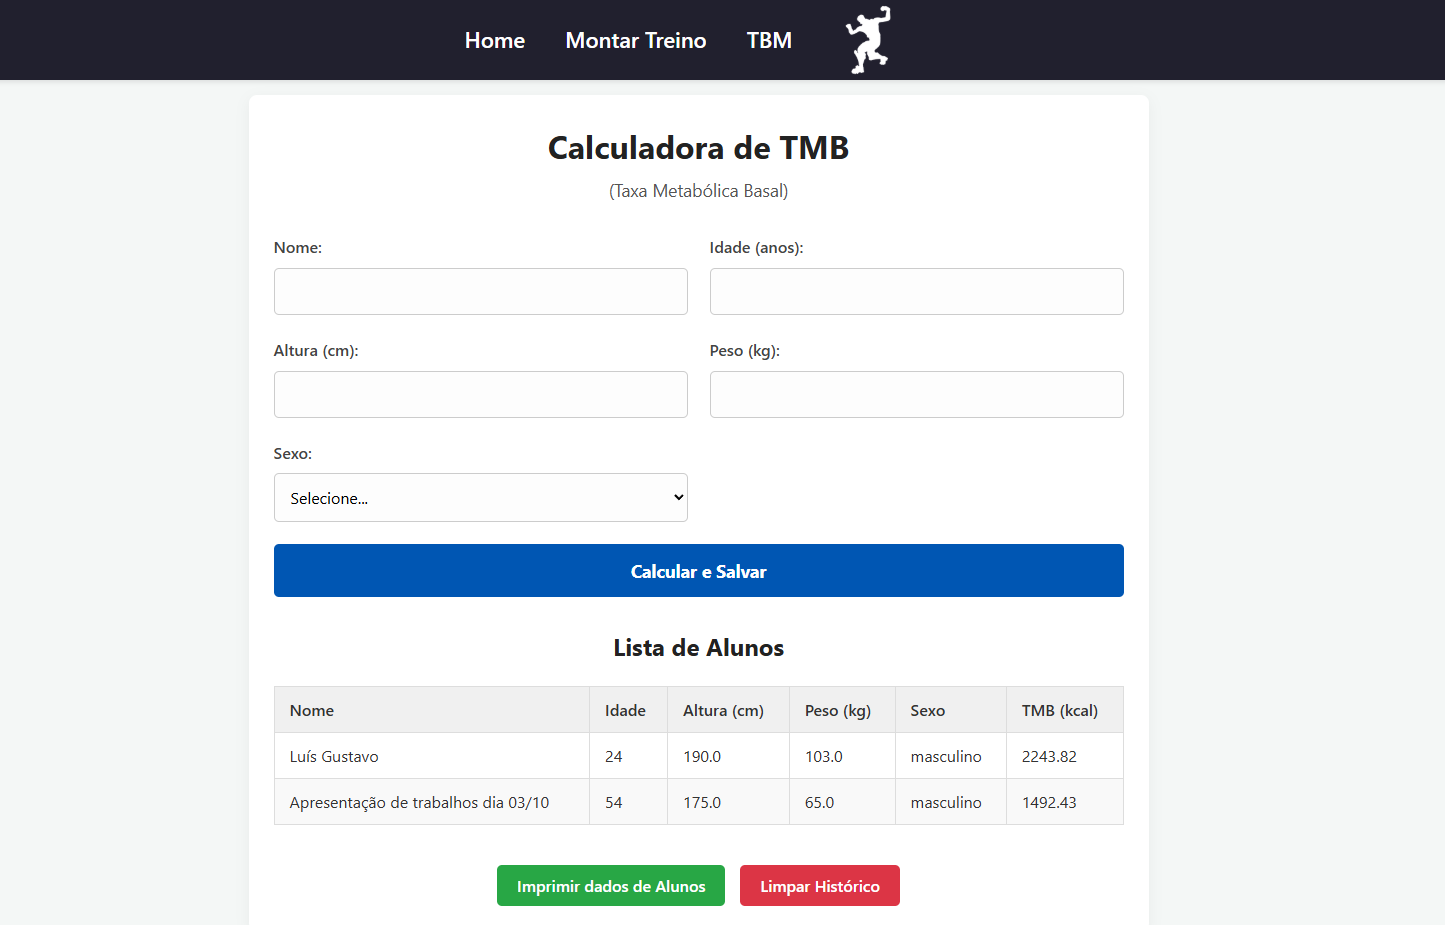Click into the Peso (kg) field
Screen dimensions: 1445x925
pyautogui.click(x=916, y=394)
